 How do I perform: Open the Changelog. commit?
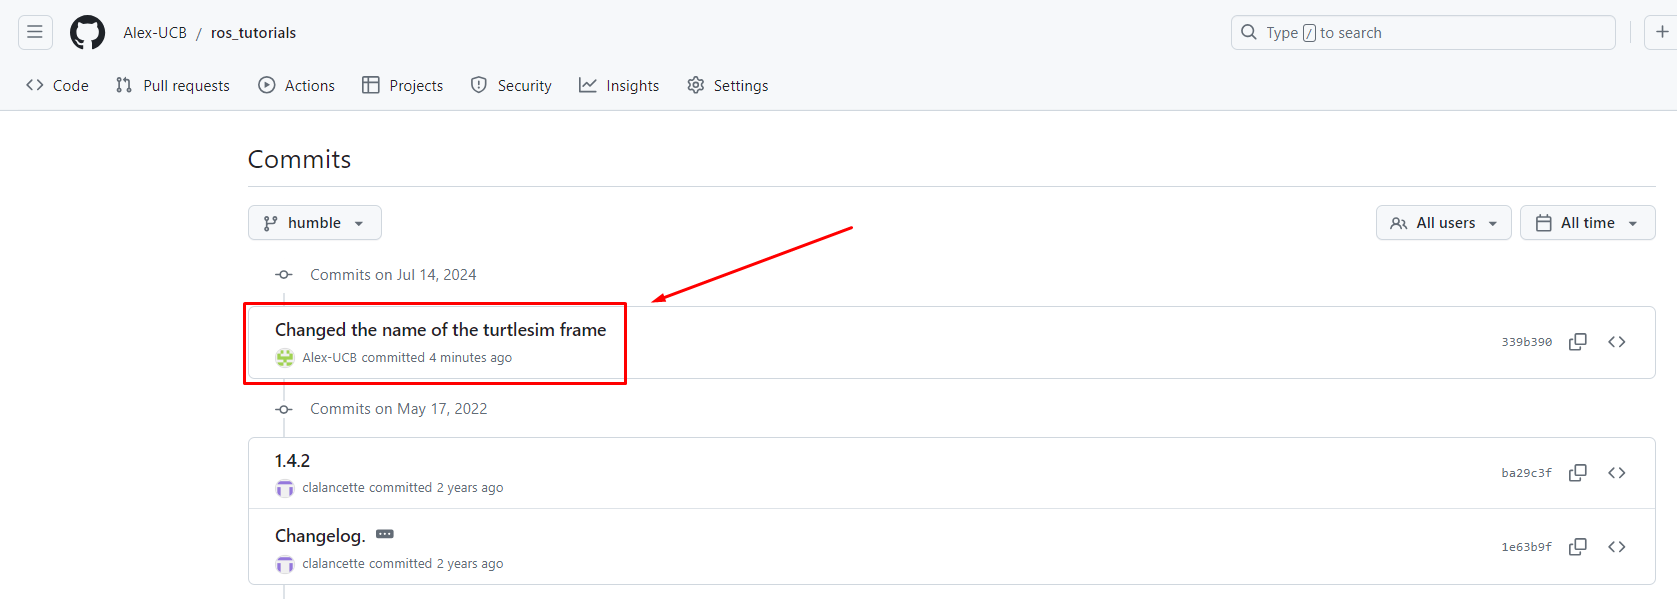click(x=320, y=536)
